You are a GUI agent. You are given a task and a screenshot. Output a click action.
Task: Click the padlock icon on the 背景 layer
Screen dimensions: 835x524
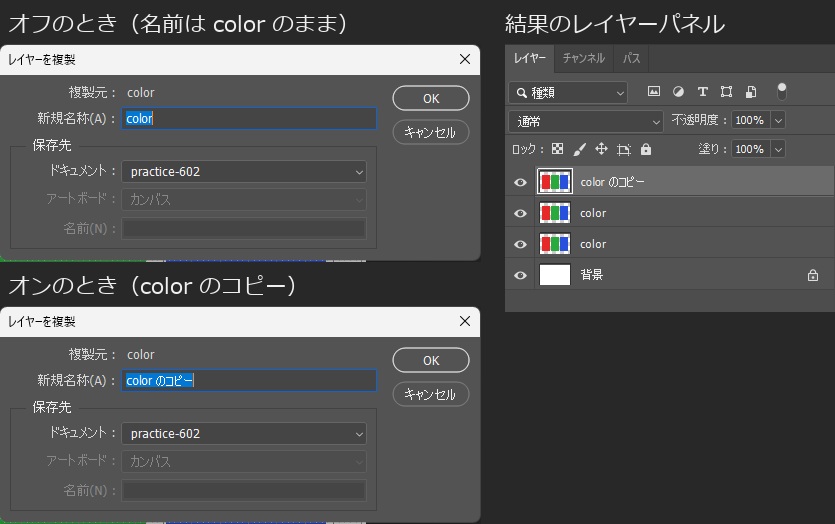813,275
